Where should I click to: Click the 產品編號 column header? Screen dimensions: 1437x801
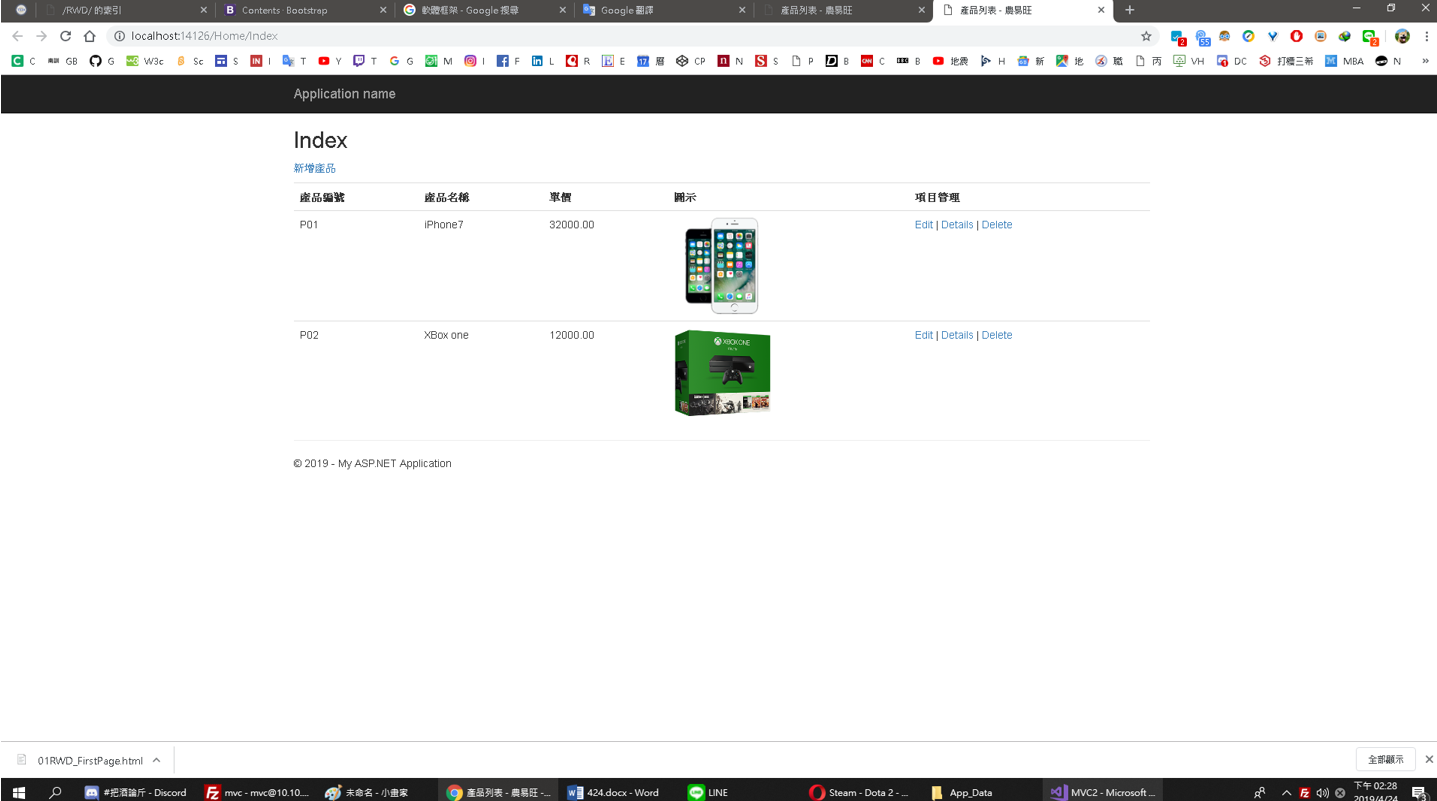tap(322, 197)
